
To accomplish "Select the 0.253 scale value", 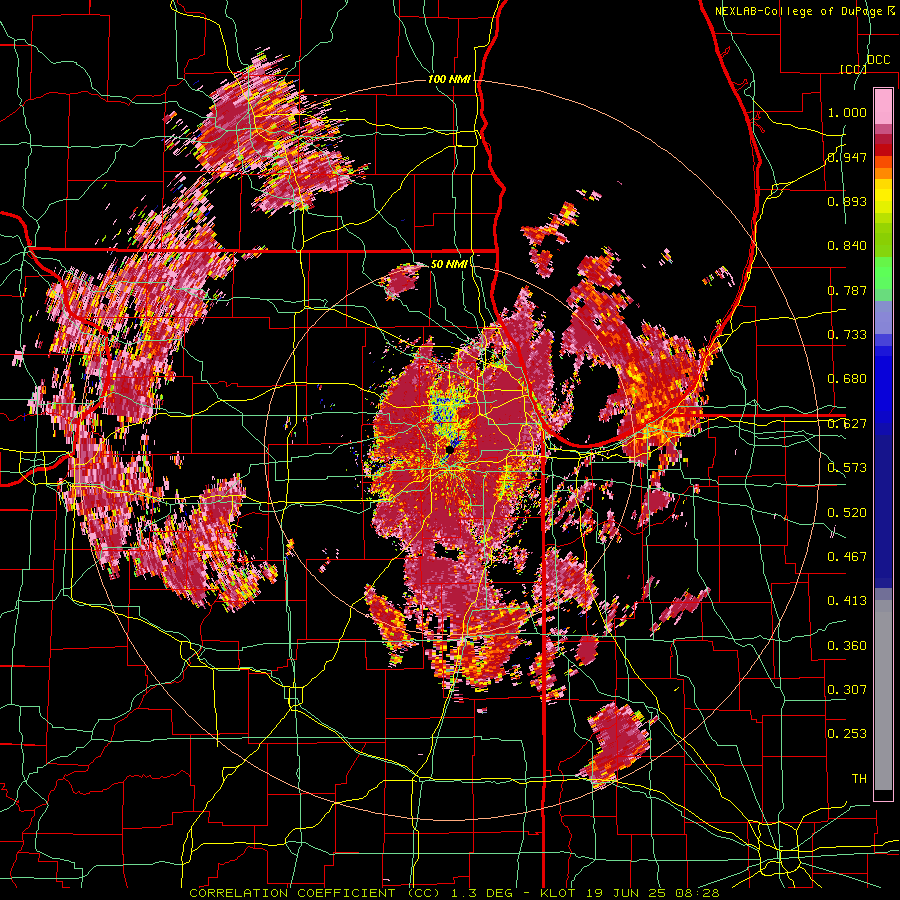I will tap(847, 734).
